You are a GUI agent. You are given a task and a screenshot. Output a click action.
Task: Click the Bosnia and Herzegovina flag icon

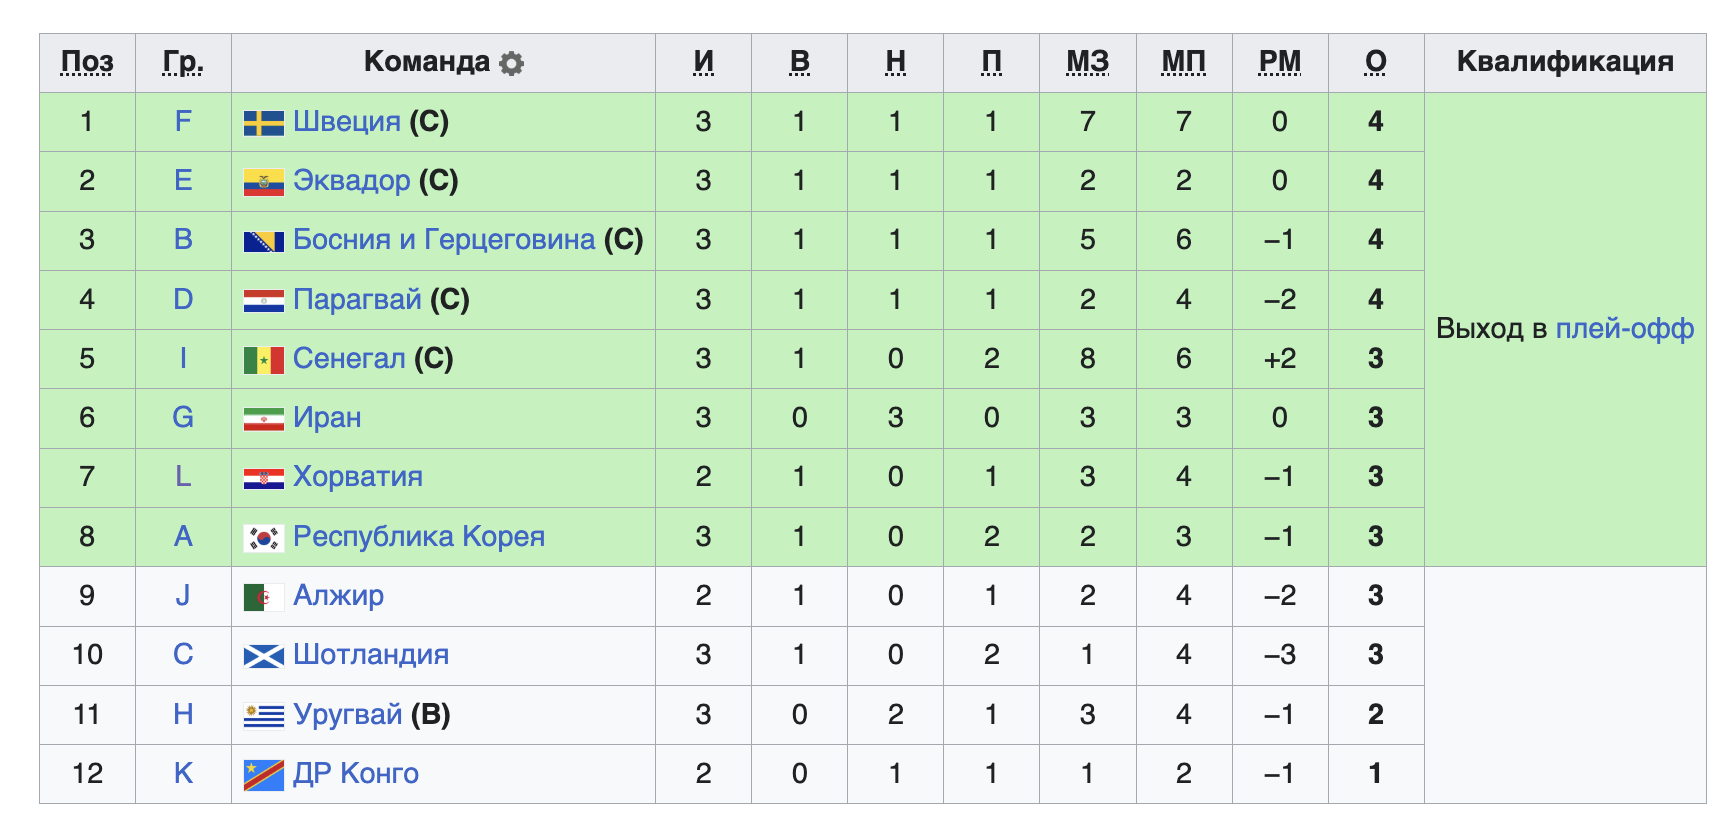(264, 241)
